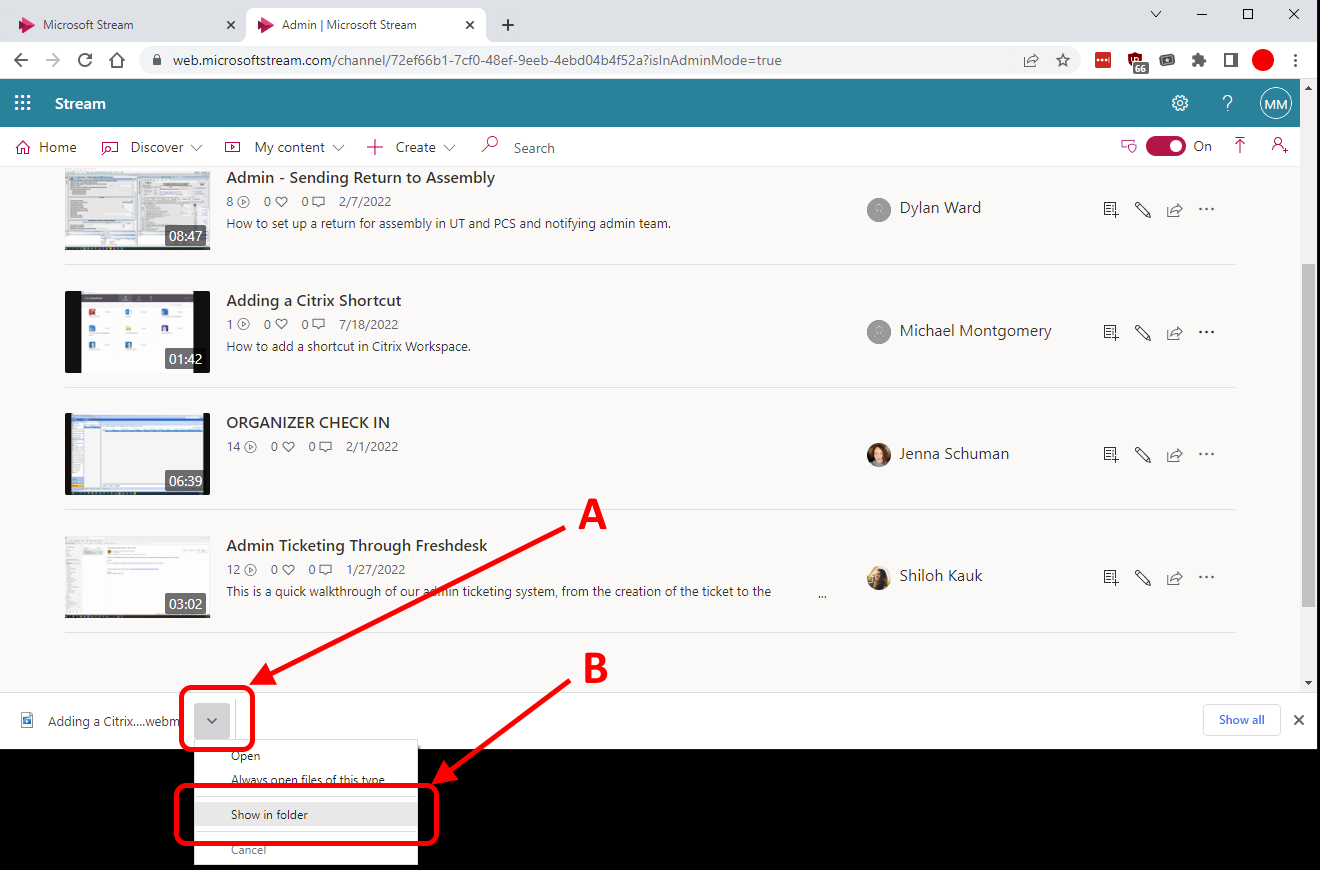1320x870 pixels.
Task: Open the Chrome extensions puzzle icon
Action: 1199,60
